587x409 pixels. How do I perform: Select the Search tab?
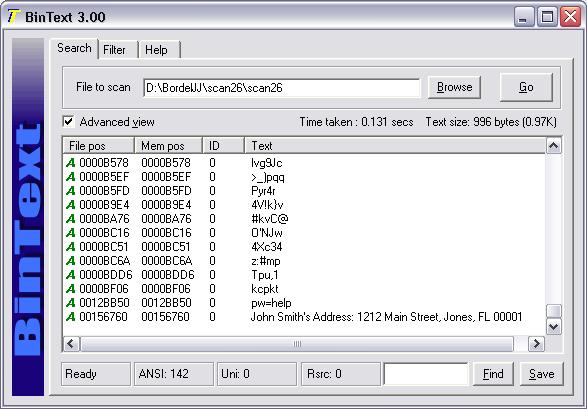[x=74, y=48]
